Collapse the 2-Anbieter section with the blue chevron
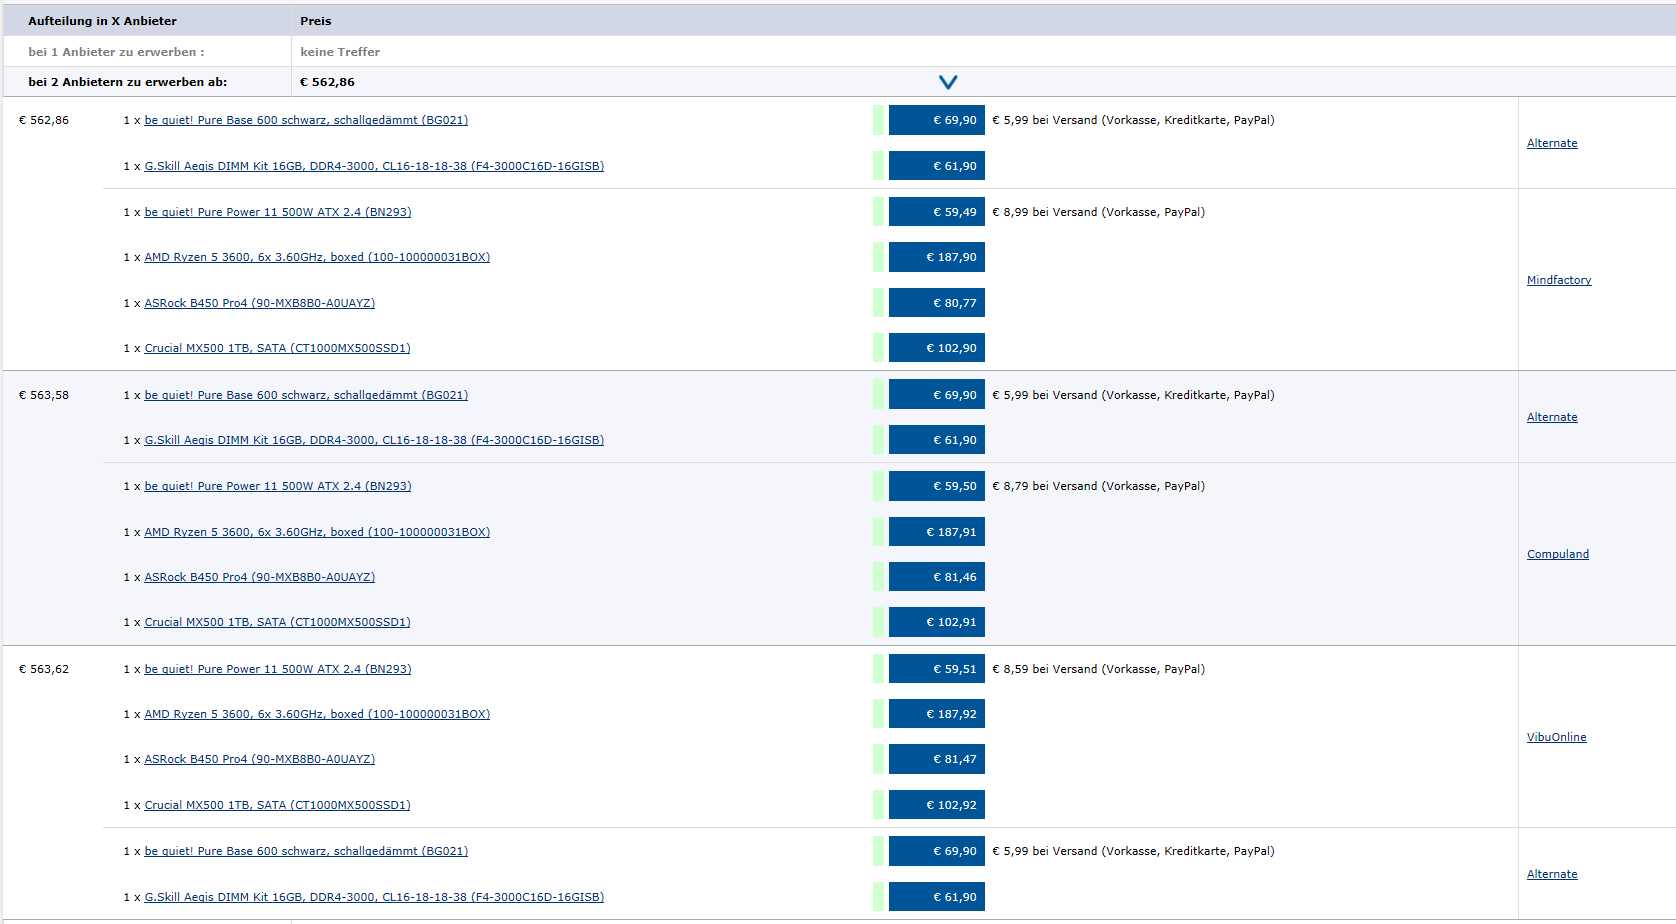1676x924 pixels. click(948, 82)
